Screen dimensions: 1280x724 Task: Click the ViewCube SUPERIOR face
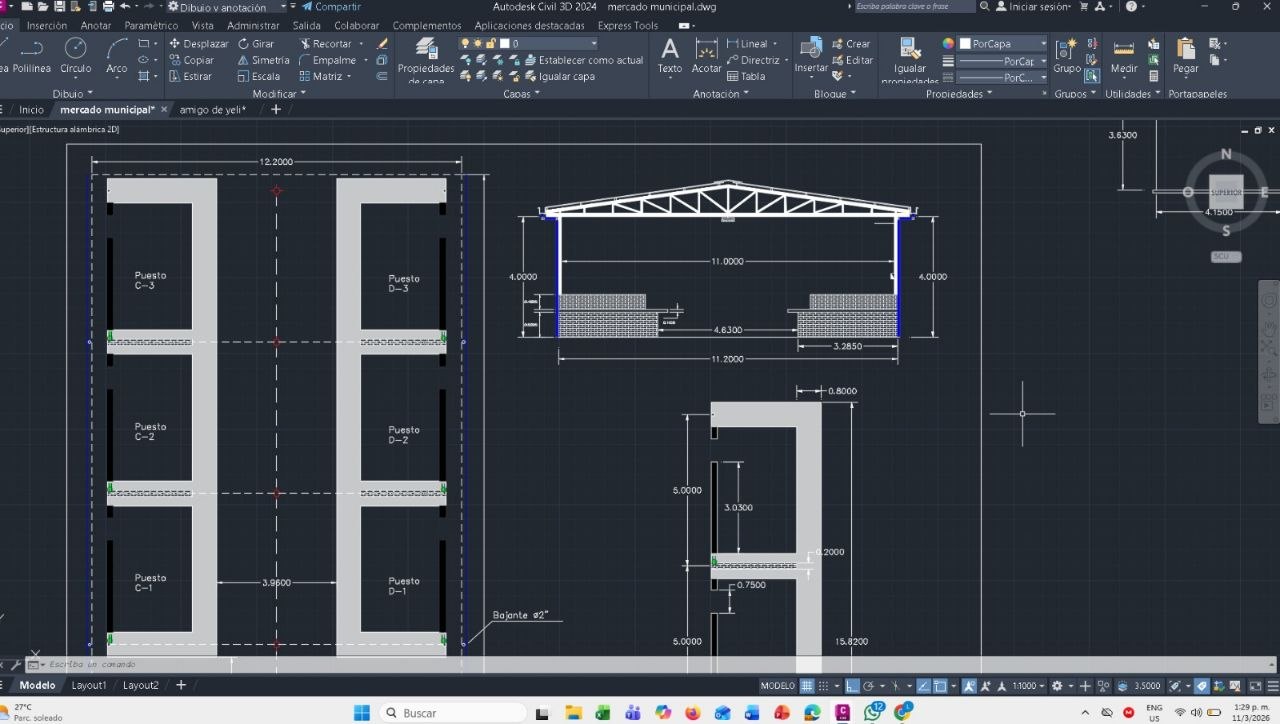(1226, 192)
